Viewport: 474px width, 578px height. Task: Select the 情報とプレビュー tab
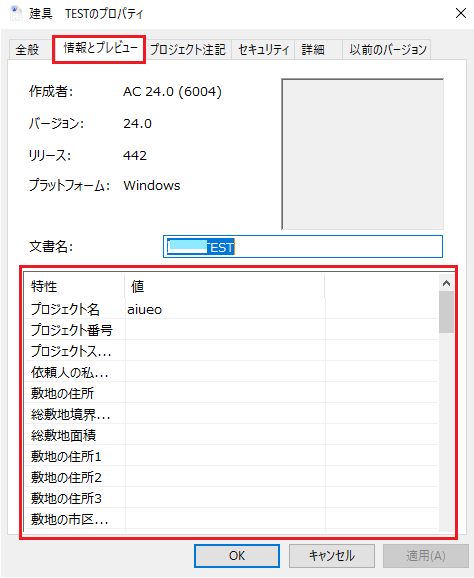pos(100,48)
